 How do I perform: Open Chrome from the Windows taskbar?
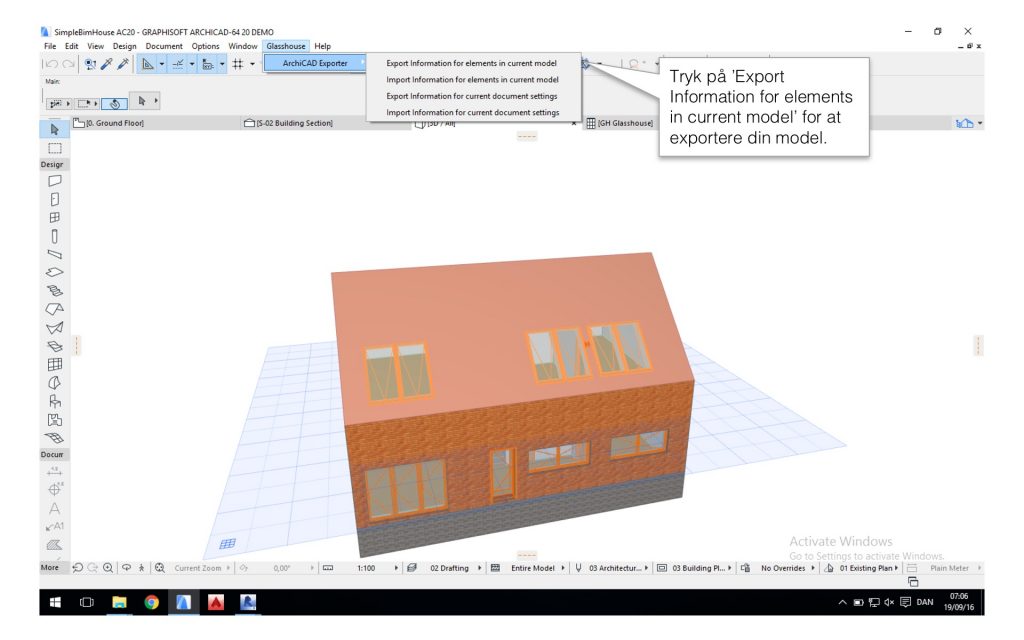point(152,602)
